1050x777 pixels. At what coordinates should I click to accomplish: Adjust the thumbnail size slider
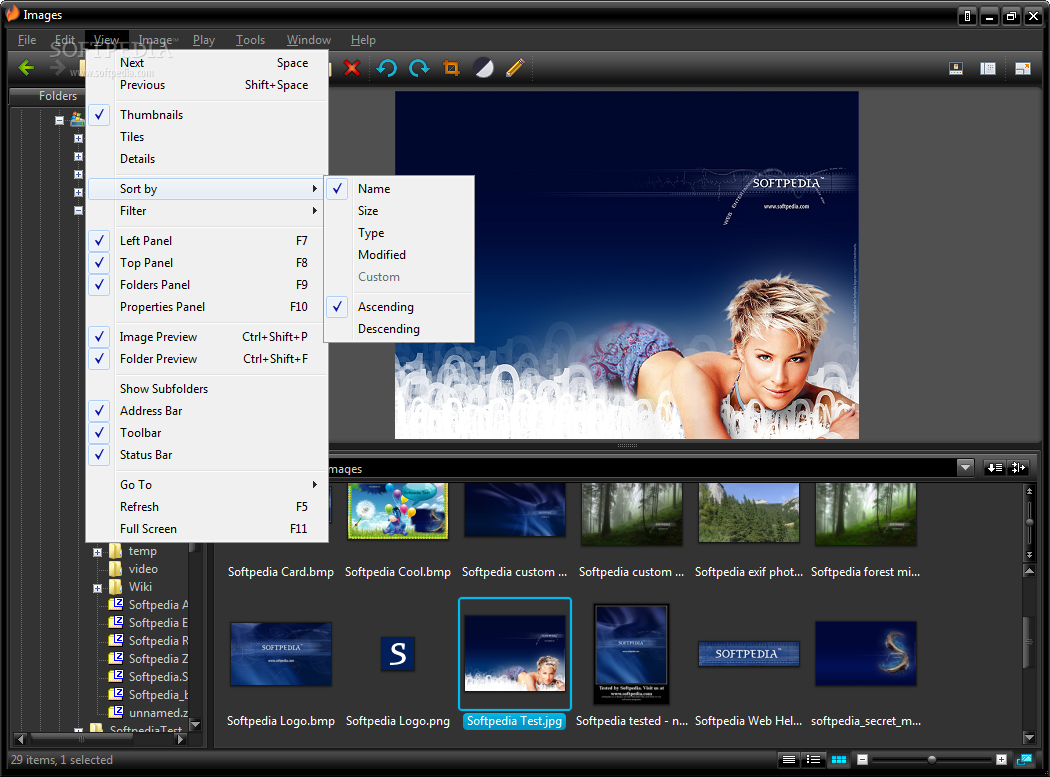[931, 760]
